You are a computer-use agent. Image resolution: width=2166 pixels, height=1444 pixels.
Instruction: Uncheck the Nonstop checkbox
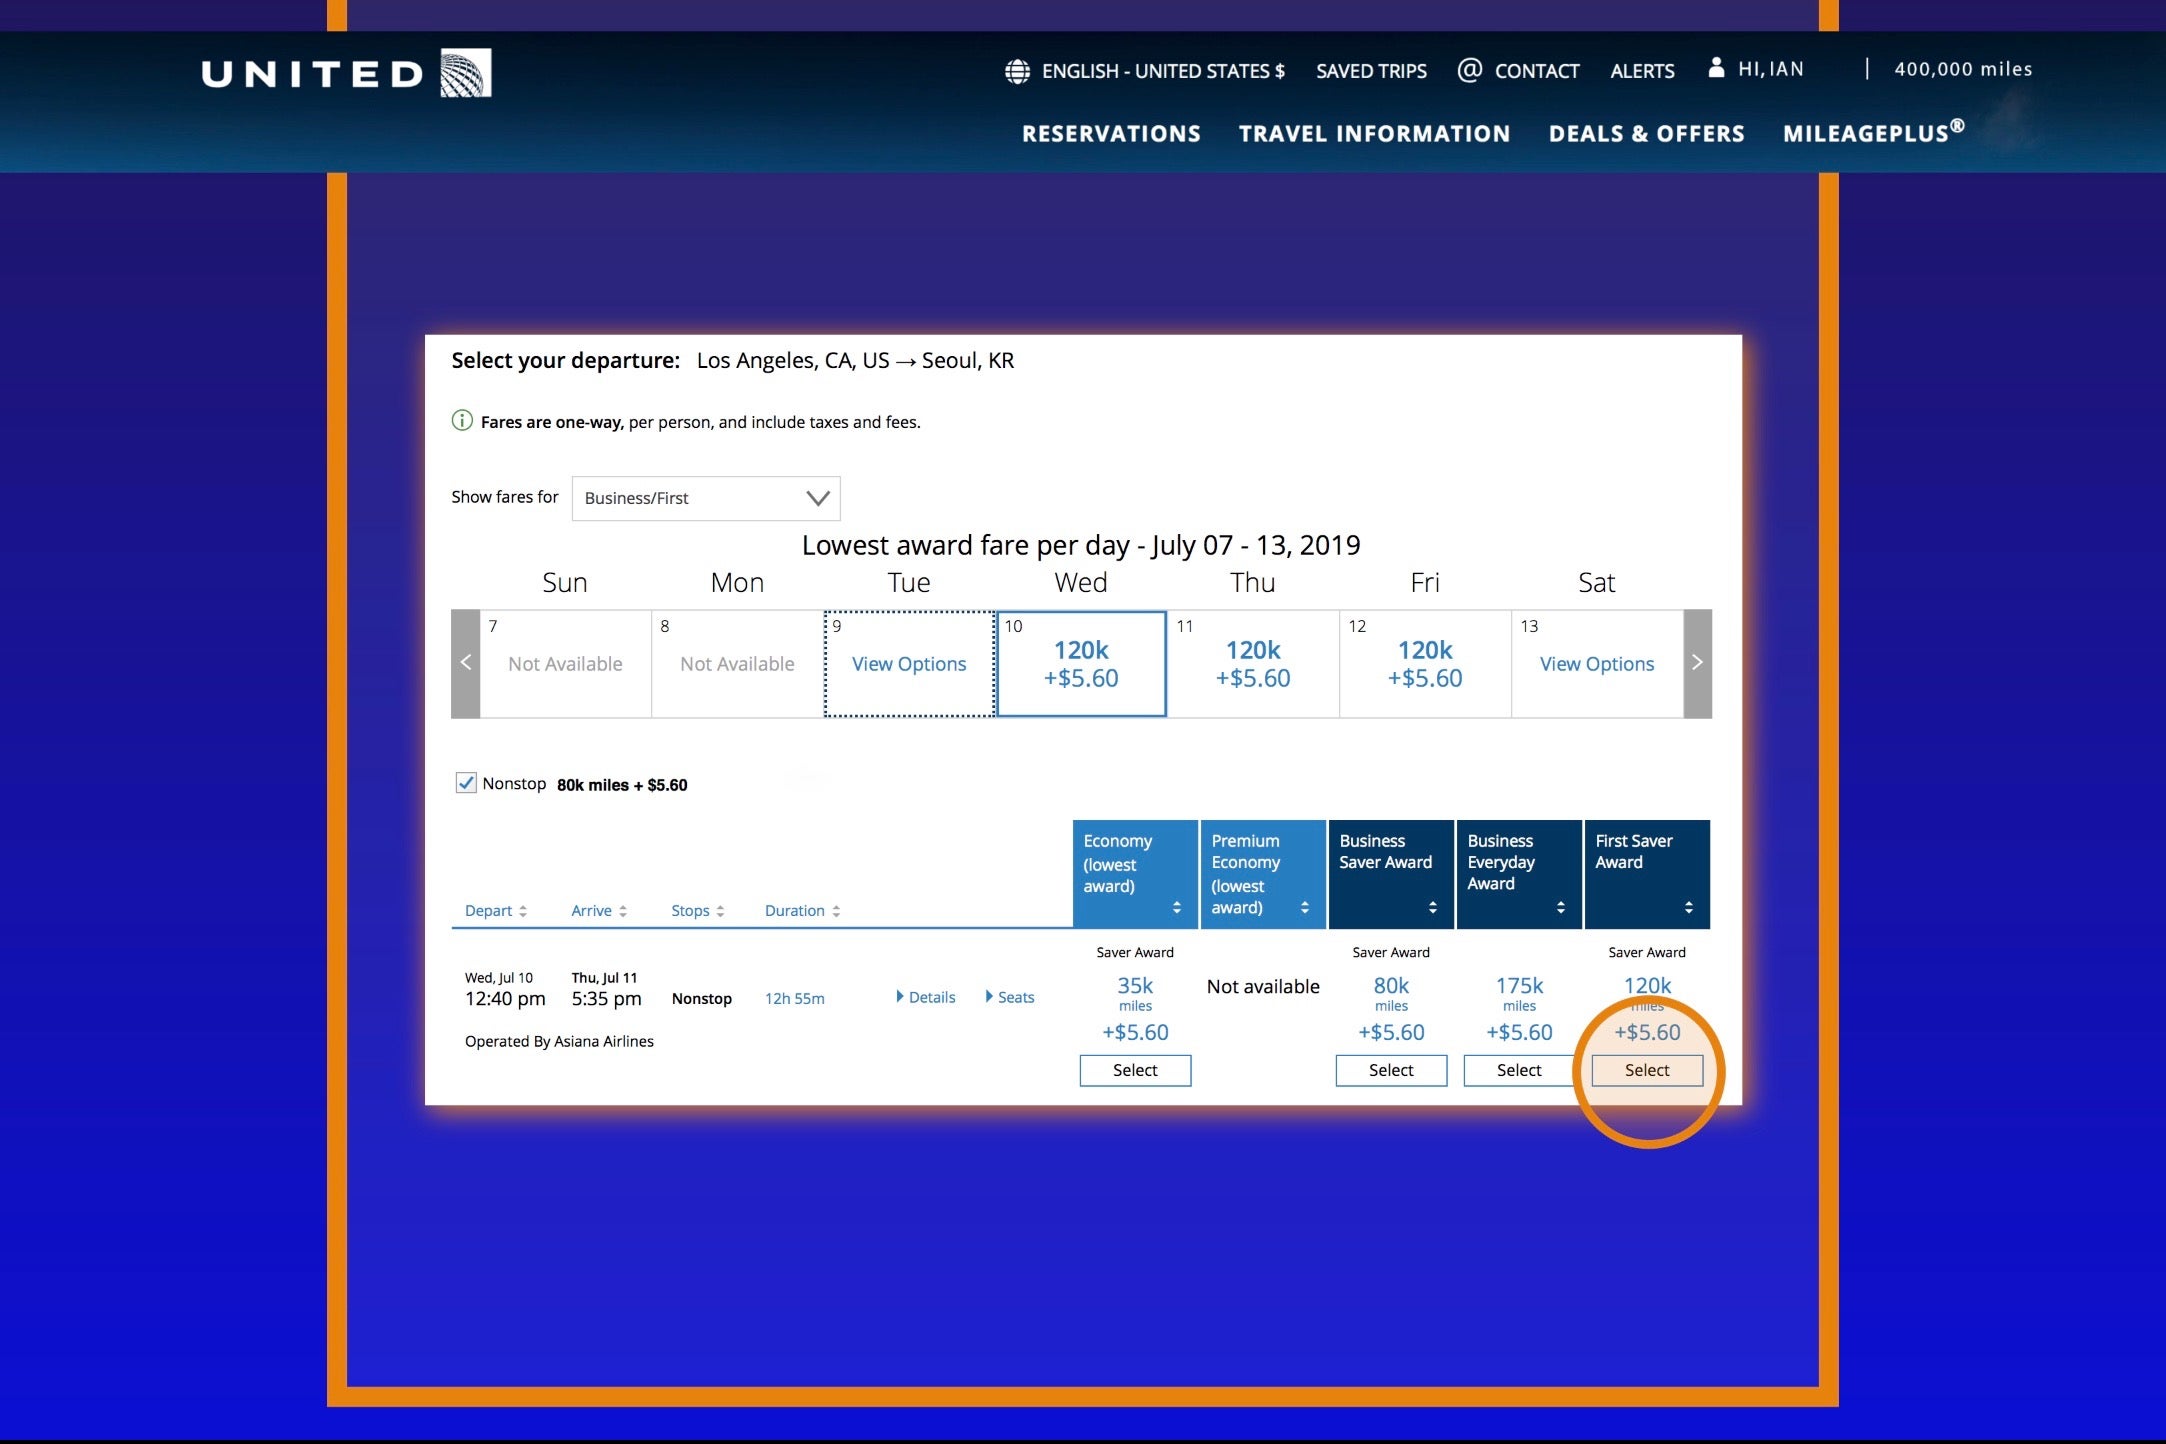pyautogui.click(x=466, y=783)
